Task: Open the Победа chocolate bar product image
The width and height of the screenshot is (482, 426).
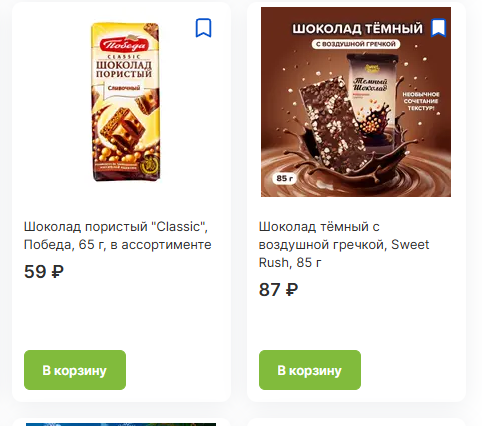Action: 125,102
